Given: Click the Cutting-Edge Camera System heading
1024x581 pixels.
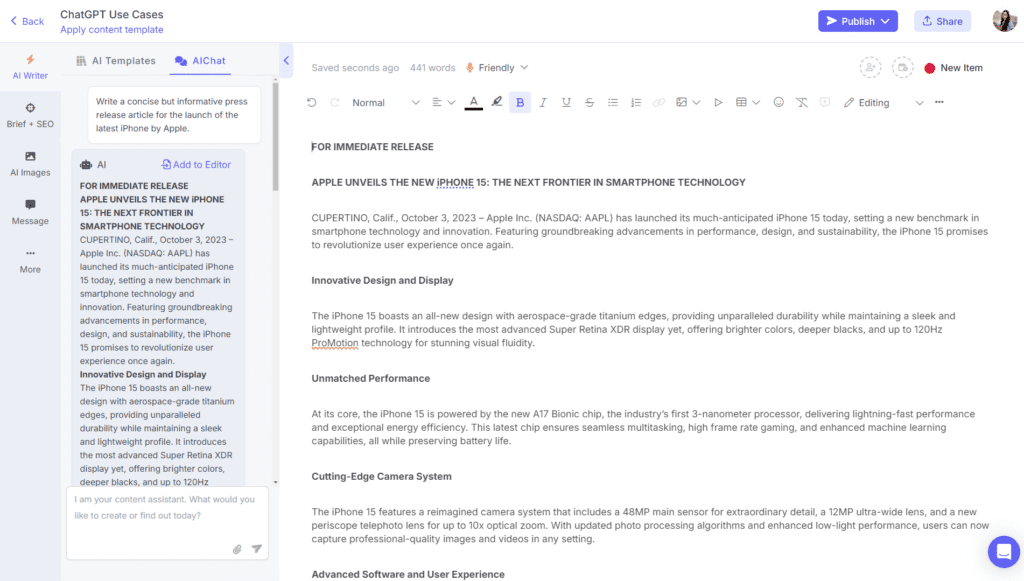Looking at the screenshot, I should (x=381, y=476).
